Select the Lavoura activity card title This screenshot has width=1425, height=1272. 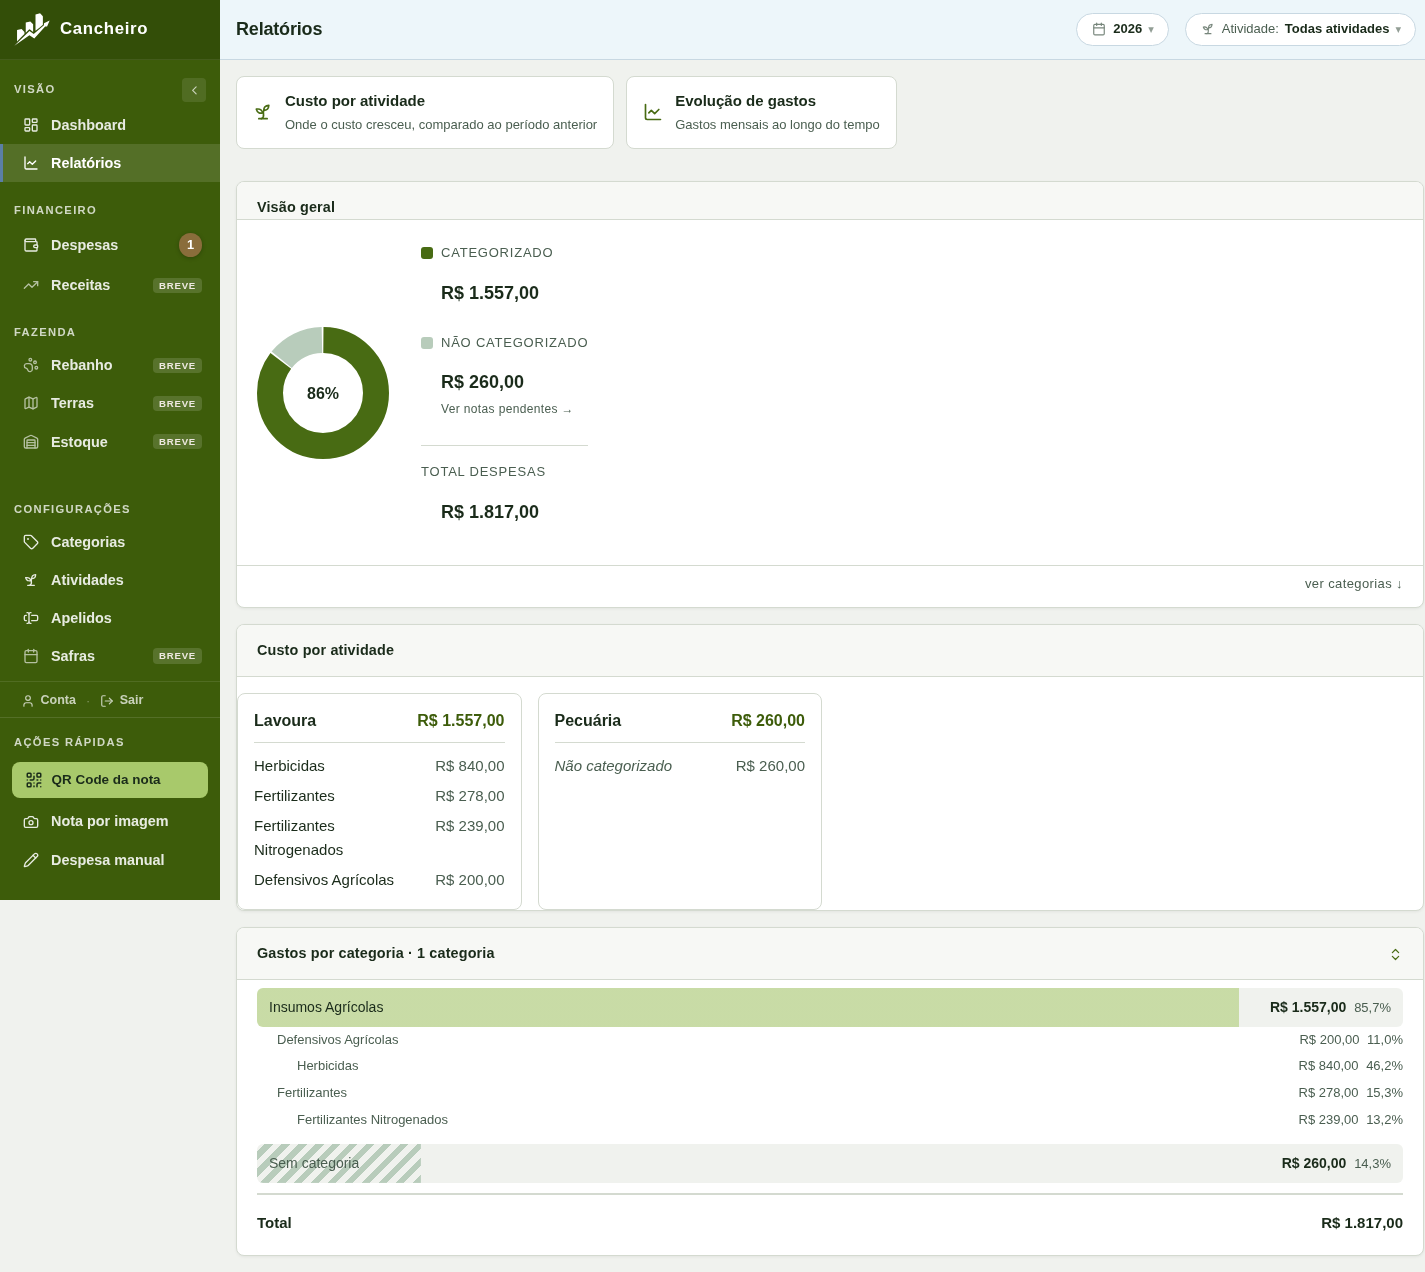285,721
